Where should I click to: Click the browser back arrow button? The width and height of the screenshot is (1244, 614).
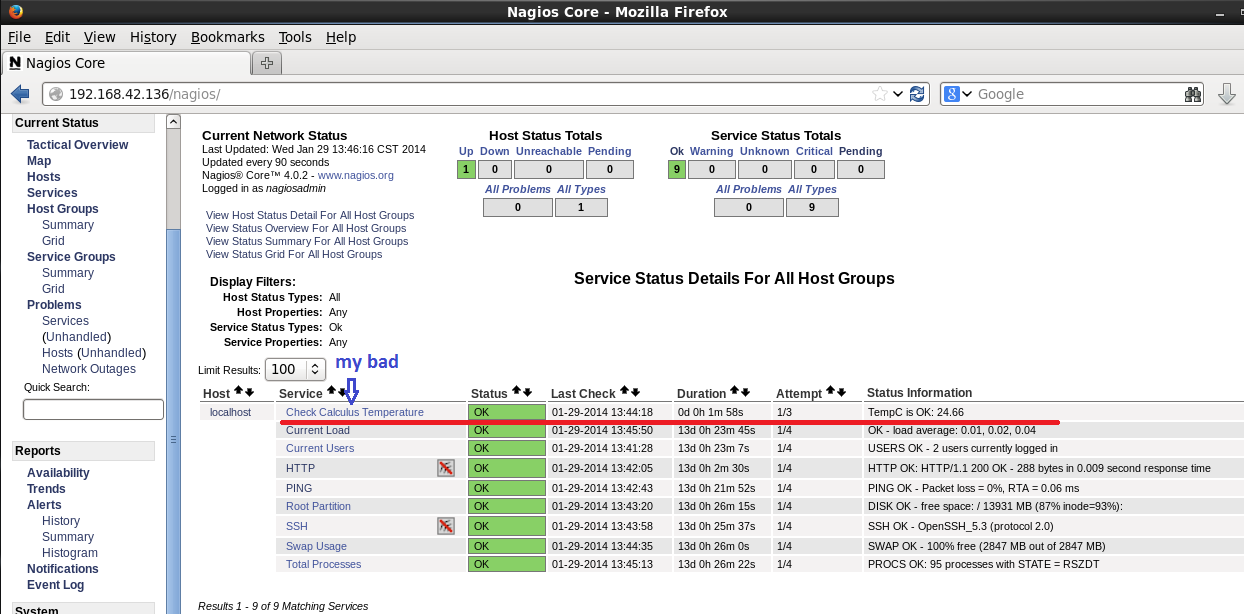(20, 94)
